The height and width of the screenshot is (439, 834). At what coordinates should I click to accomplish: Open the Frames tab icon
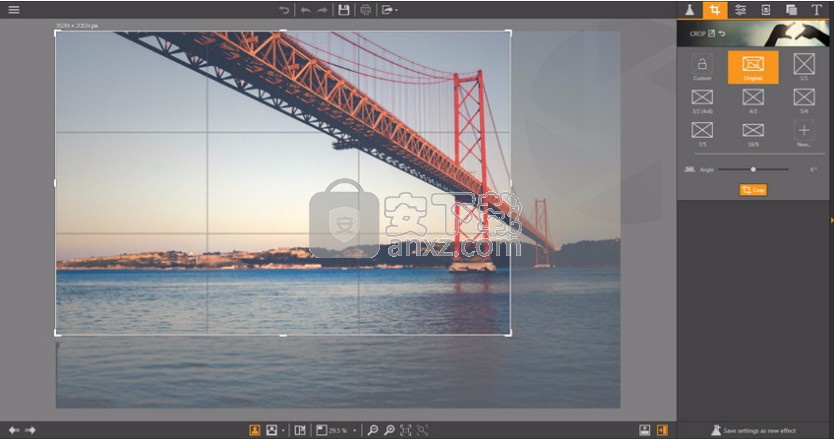click(766, 10)
